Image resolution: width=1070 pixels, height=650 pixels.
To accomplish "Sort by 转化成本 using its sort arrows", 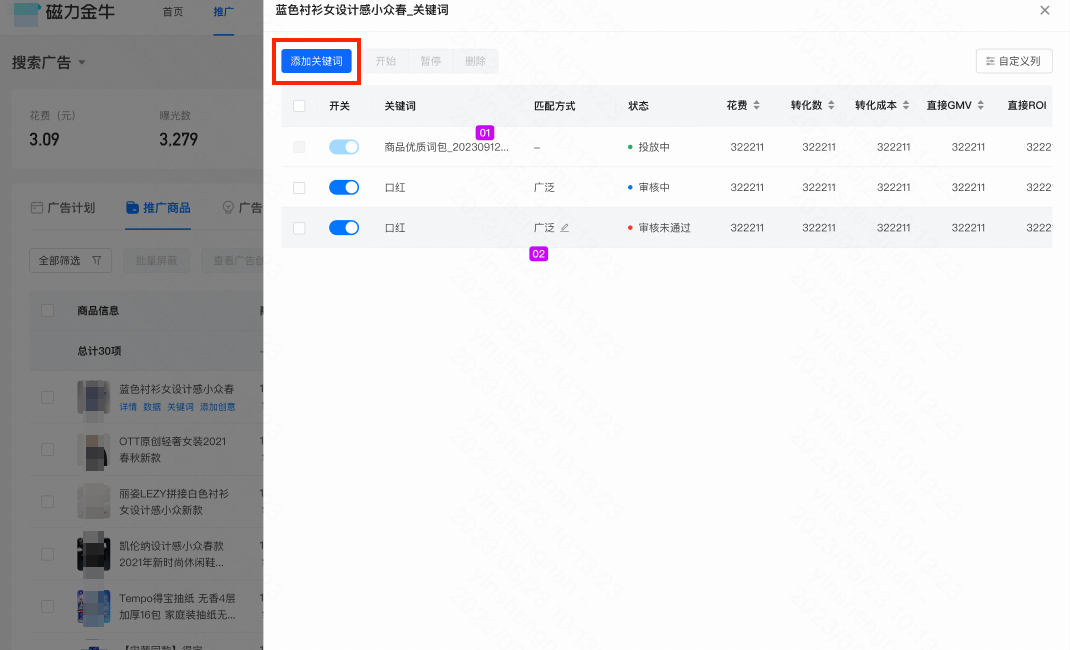I will 906,105.
